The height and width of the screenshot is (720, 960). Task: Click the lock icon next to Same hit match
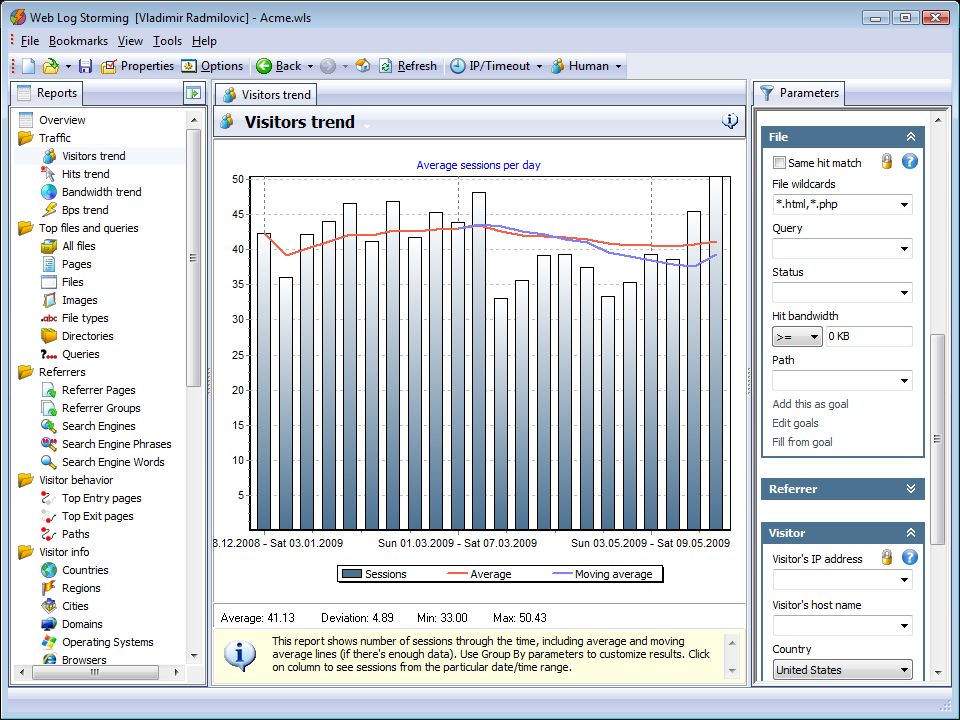[x=888, y=161]
